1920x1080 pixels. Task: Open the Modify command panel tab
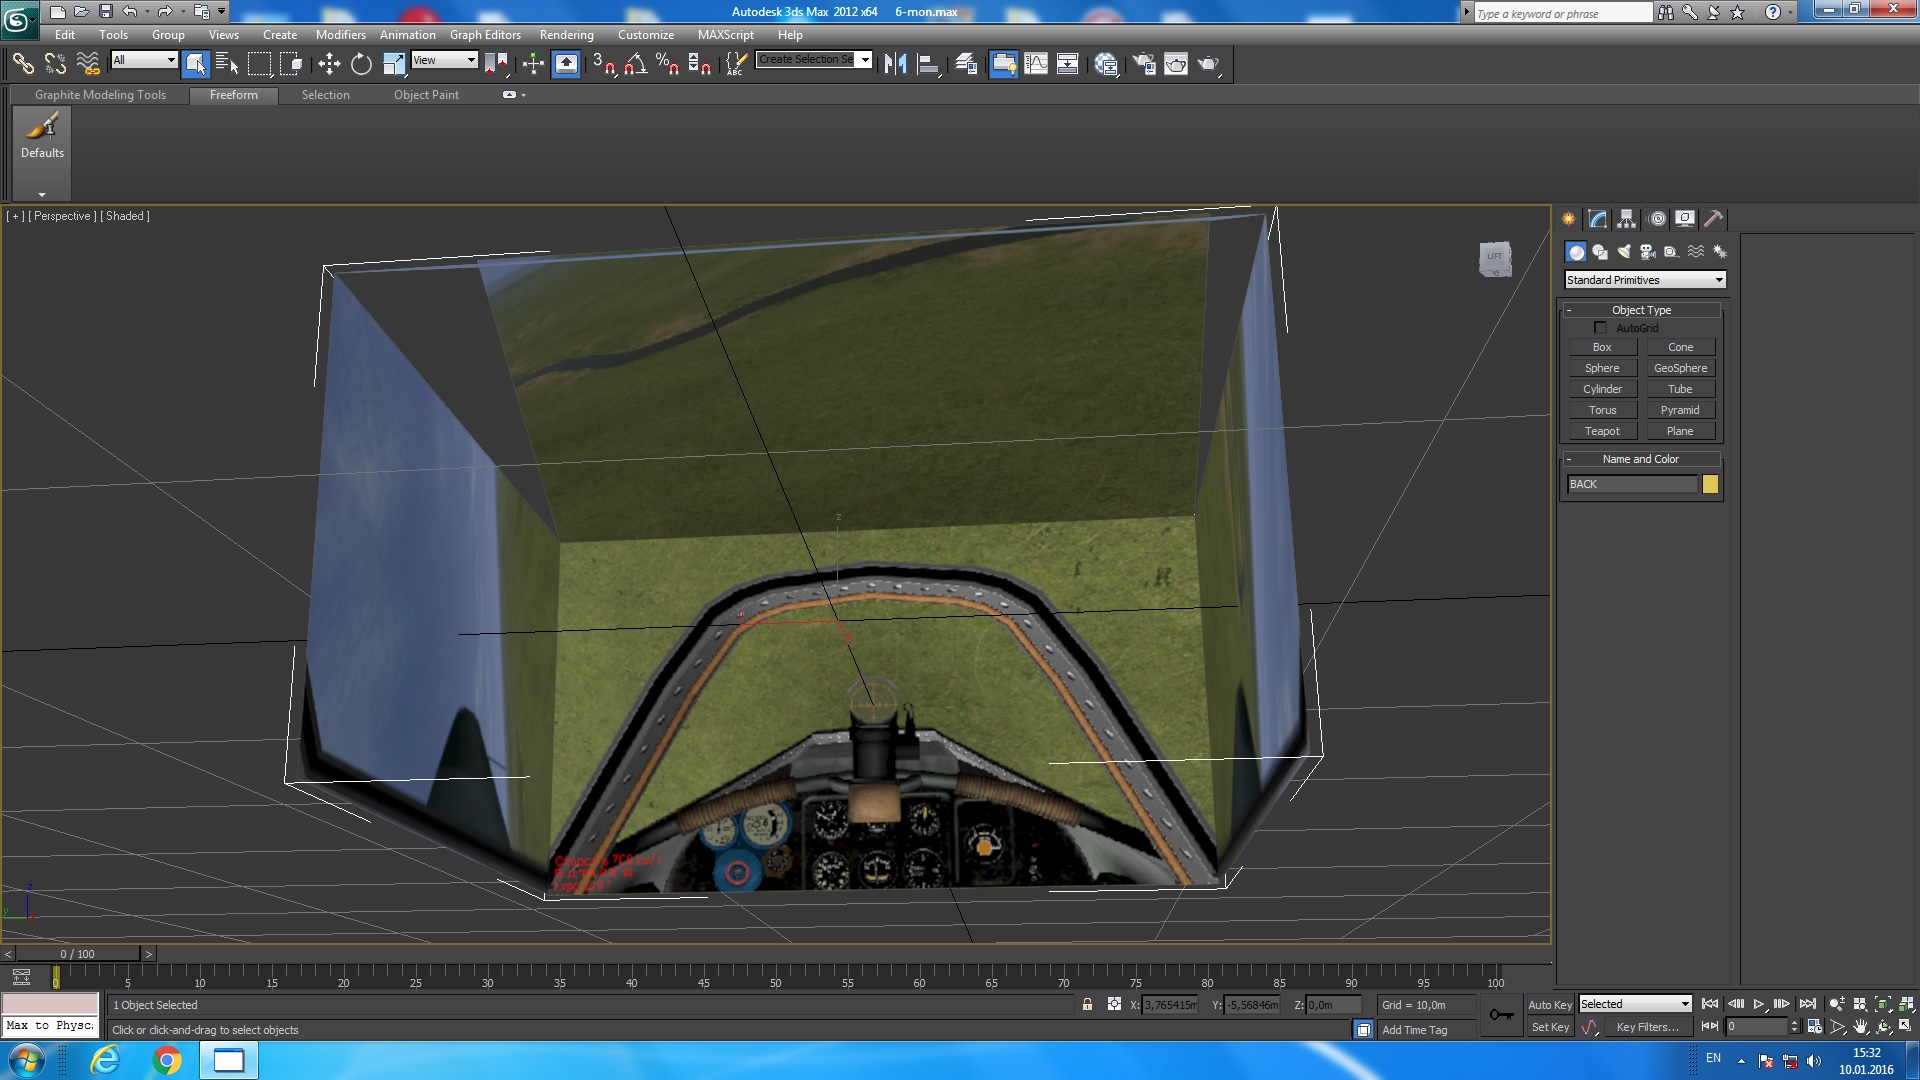click(x=1597, y=219)
